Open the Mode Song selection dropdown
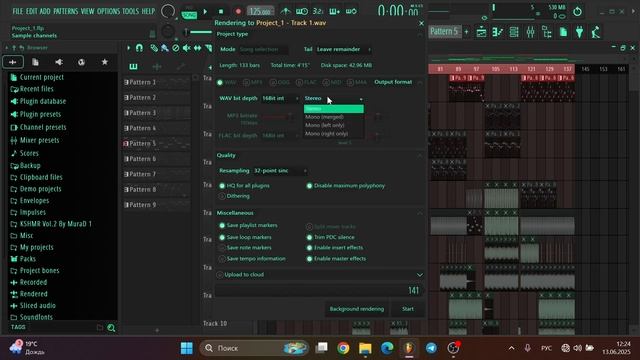 (263, 49)
